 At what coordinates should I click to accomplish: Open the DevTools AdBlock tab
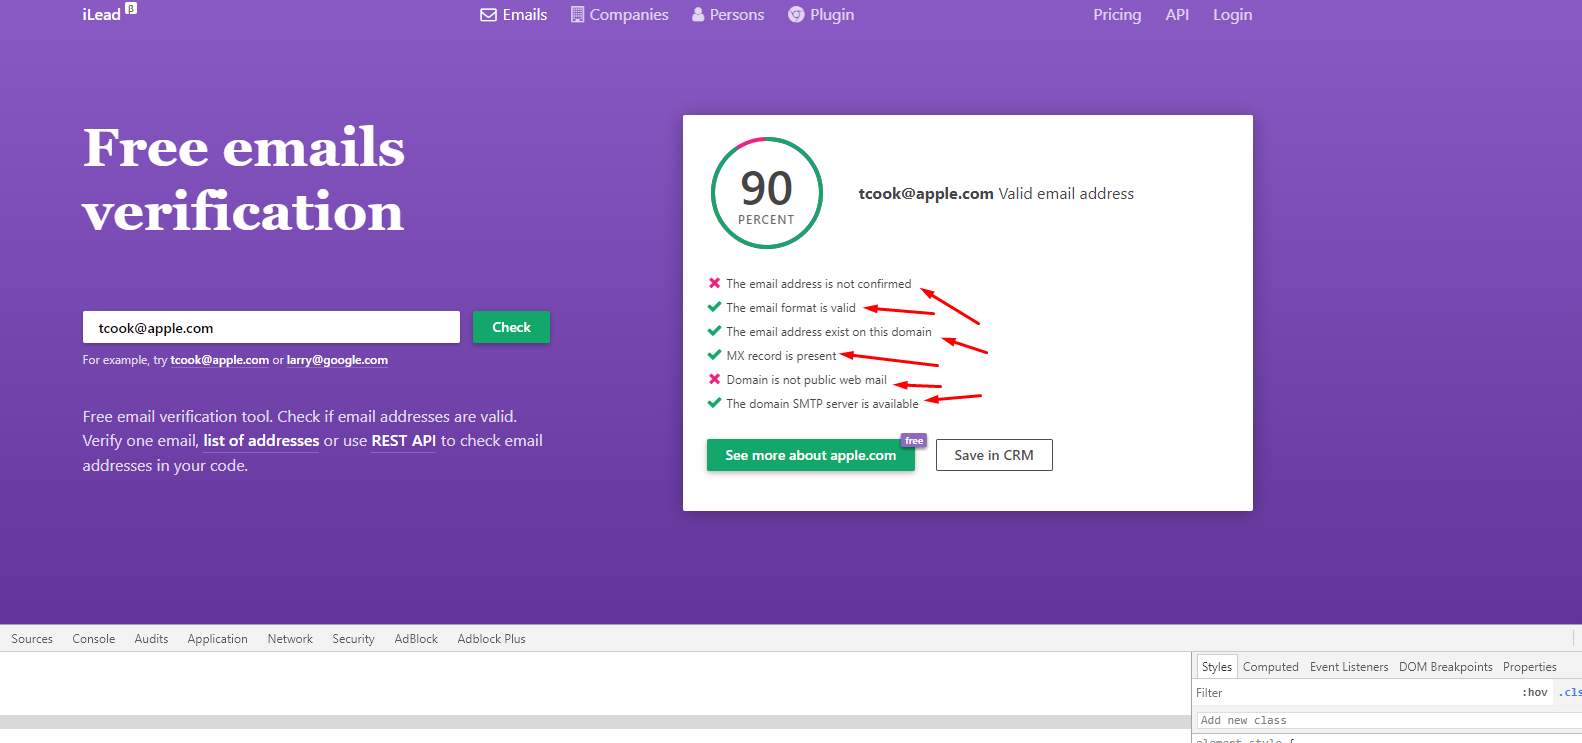coord(416,639)
